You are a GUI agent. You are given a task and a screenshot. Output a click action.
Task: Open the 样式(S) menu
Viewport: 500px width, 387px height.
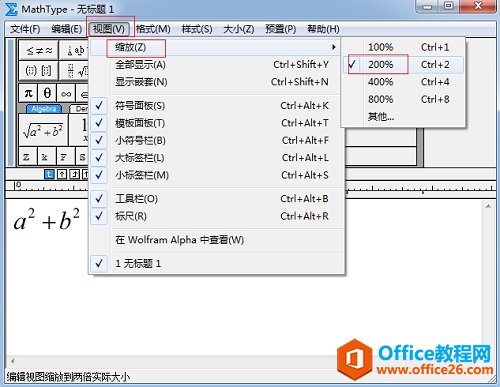[x=197, y=29]
